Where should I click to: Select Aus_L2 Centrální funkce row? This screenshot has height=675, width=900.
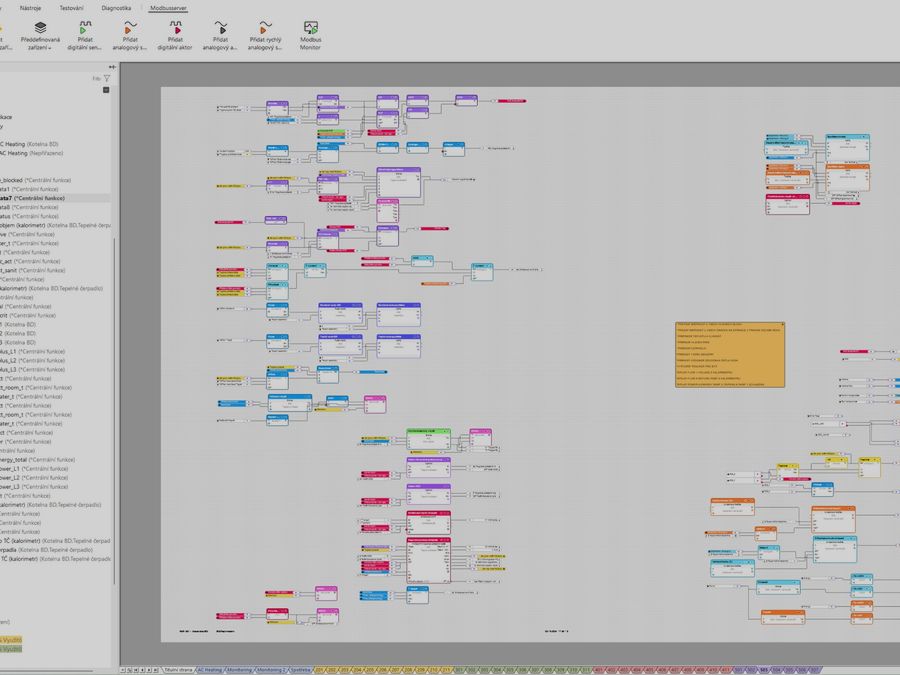coord(55,360)
